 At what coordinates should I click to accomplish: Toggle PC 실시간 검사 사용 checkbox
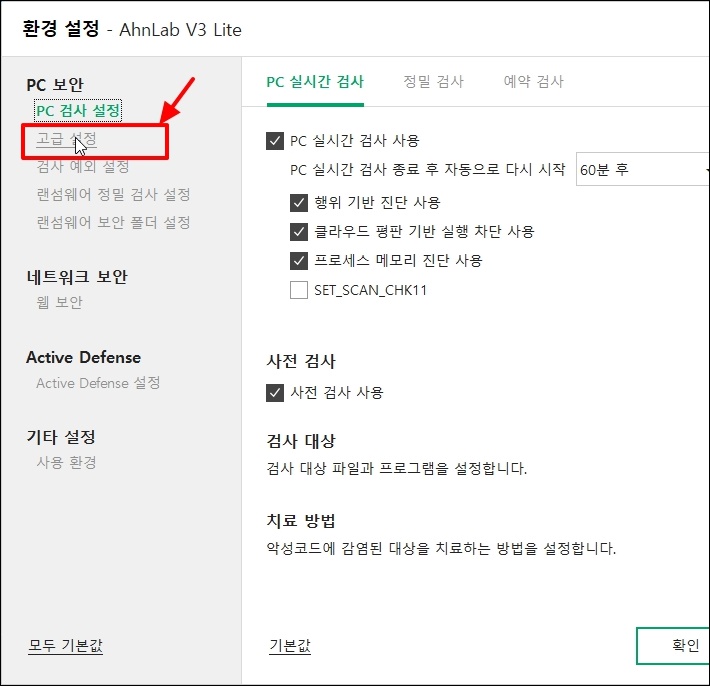point(275,141)
